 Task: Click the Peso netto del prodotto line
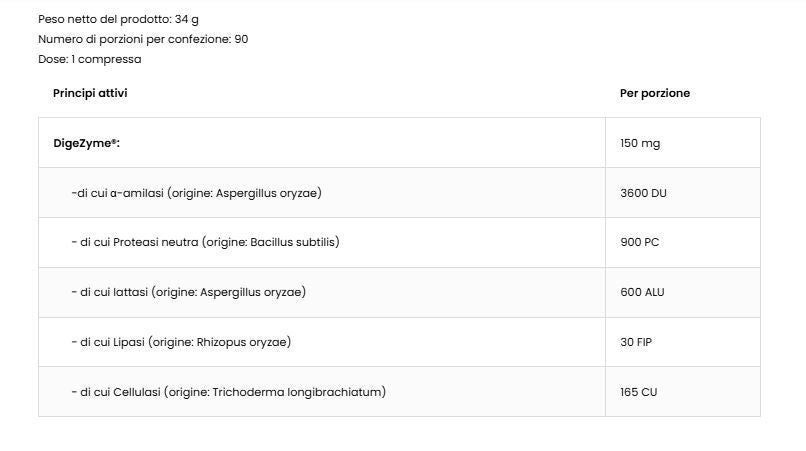coord(118,19)
